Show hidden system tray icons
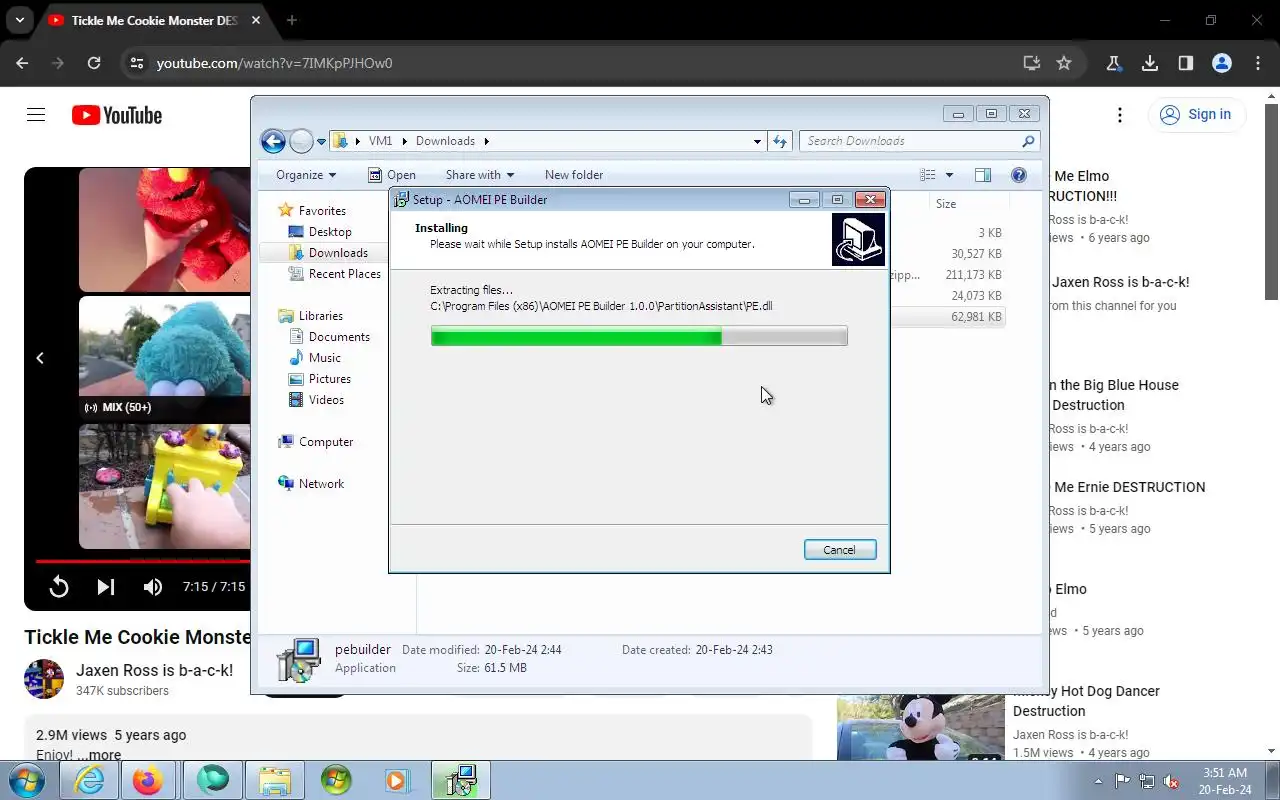1280x800 pixels. click(1098, 781)
